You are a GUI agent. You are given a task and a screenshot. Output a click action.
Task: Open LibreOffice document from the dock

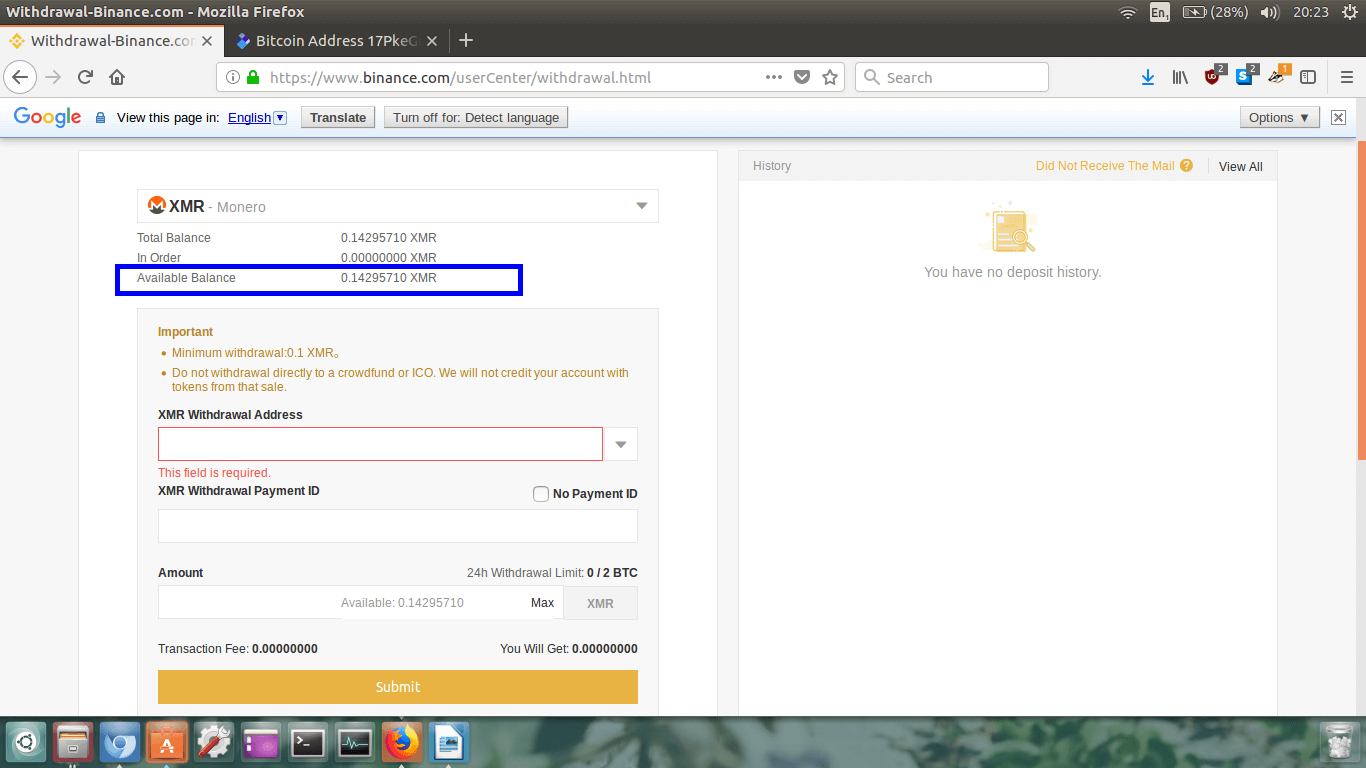click(x=449, y=743)
